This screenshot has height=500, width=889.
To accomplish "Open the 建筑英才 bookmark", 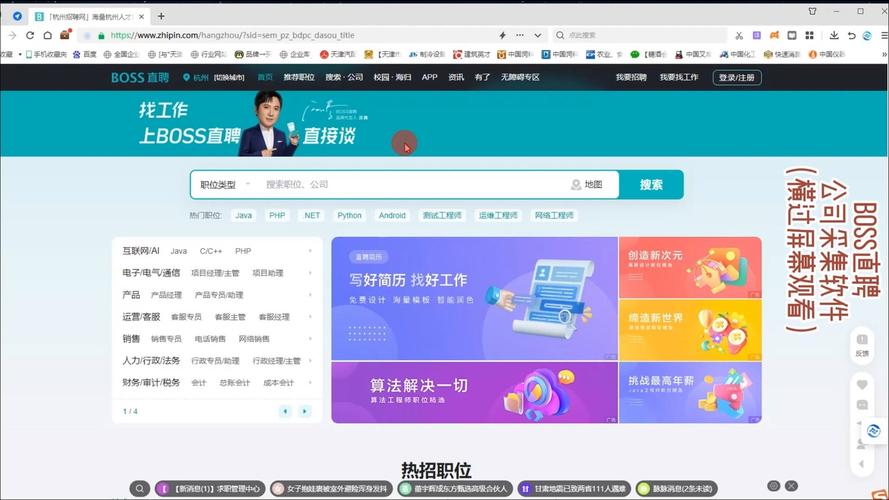I will pyautogui.click(x=471, y=54).
